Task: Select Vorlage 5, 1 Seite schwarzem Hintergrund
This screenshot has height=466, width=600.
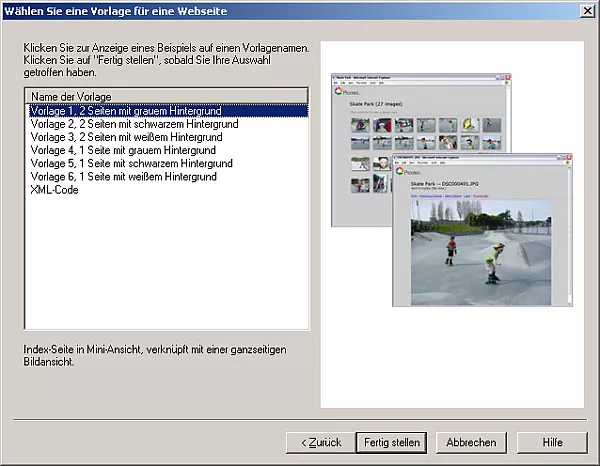Action: (x=131, y=163)
